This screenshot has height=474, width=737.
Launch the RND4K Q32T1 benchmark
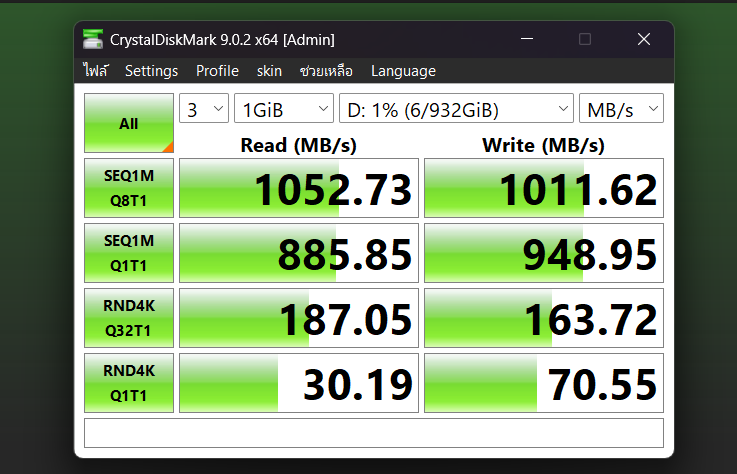click(x=129, y=317)
